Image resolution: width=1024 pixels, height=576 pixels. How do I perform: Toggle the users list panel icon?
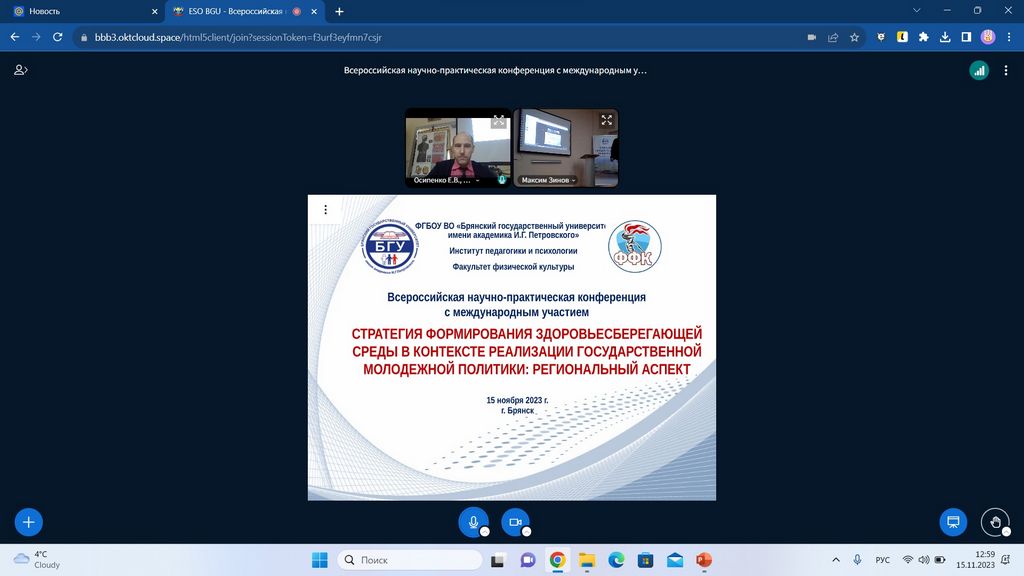click(x=20, y=70)
